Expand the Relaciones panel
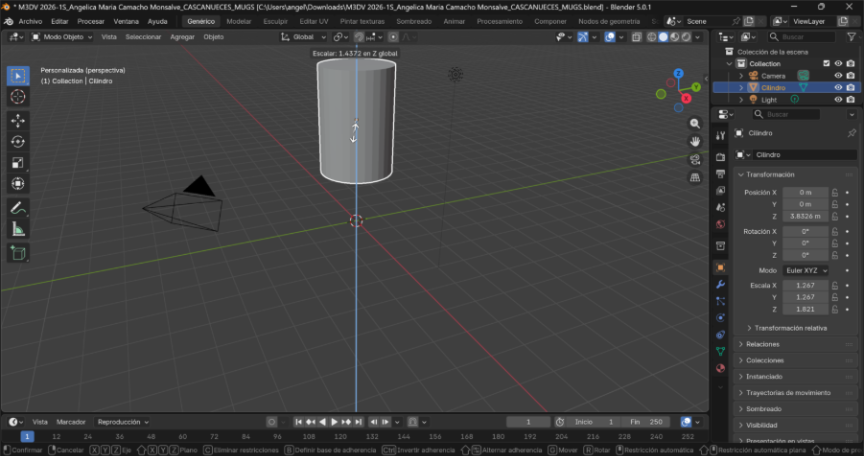864x456 pixels. click(763, 344)
